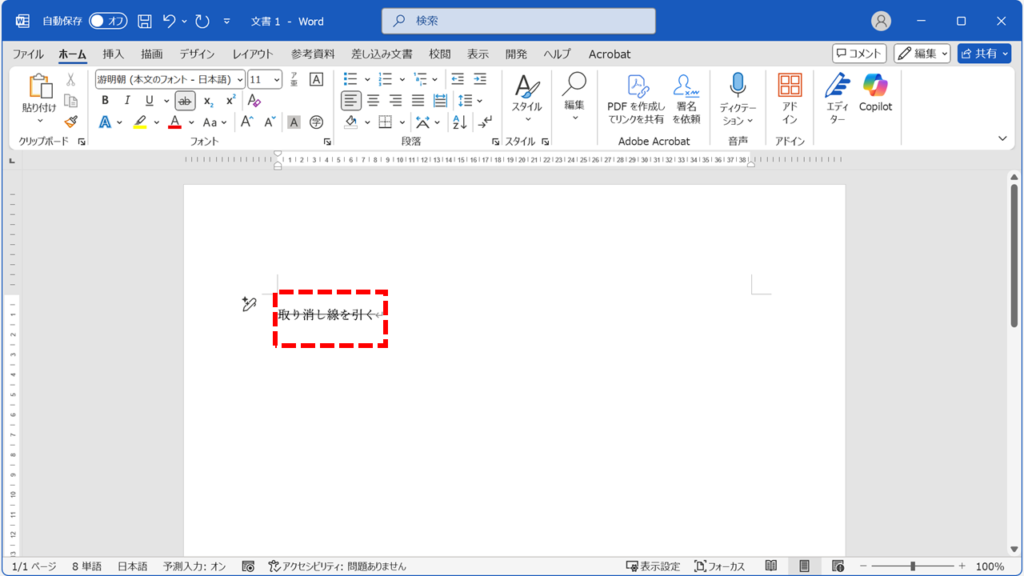Image resolution: width=1024 pixels, height=576 pixels.
Task: Apply superscript formatting
Action: pos(230,101)
